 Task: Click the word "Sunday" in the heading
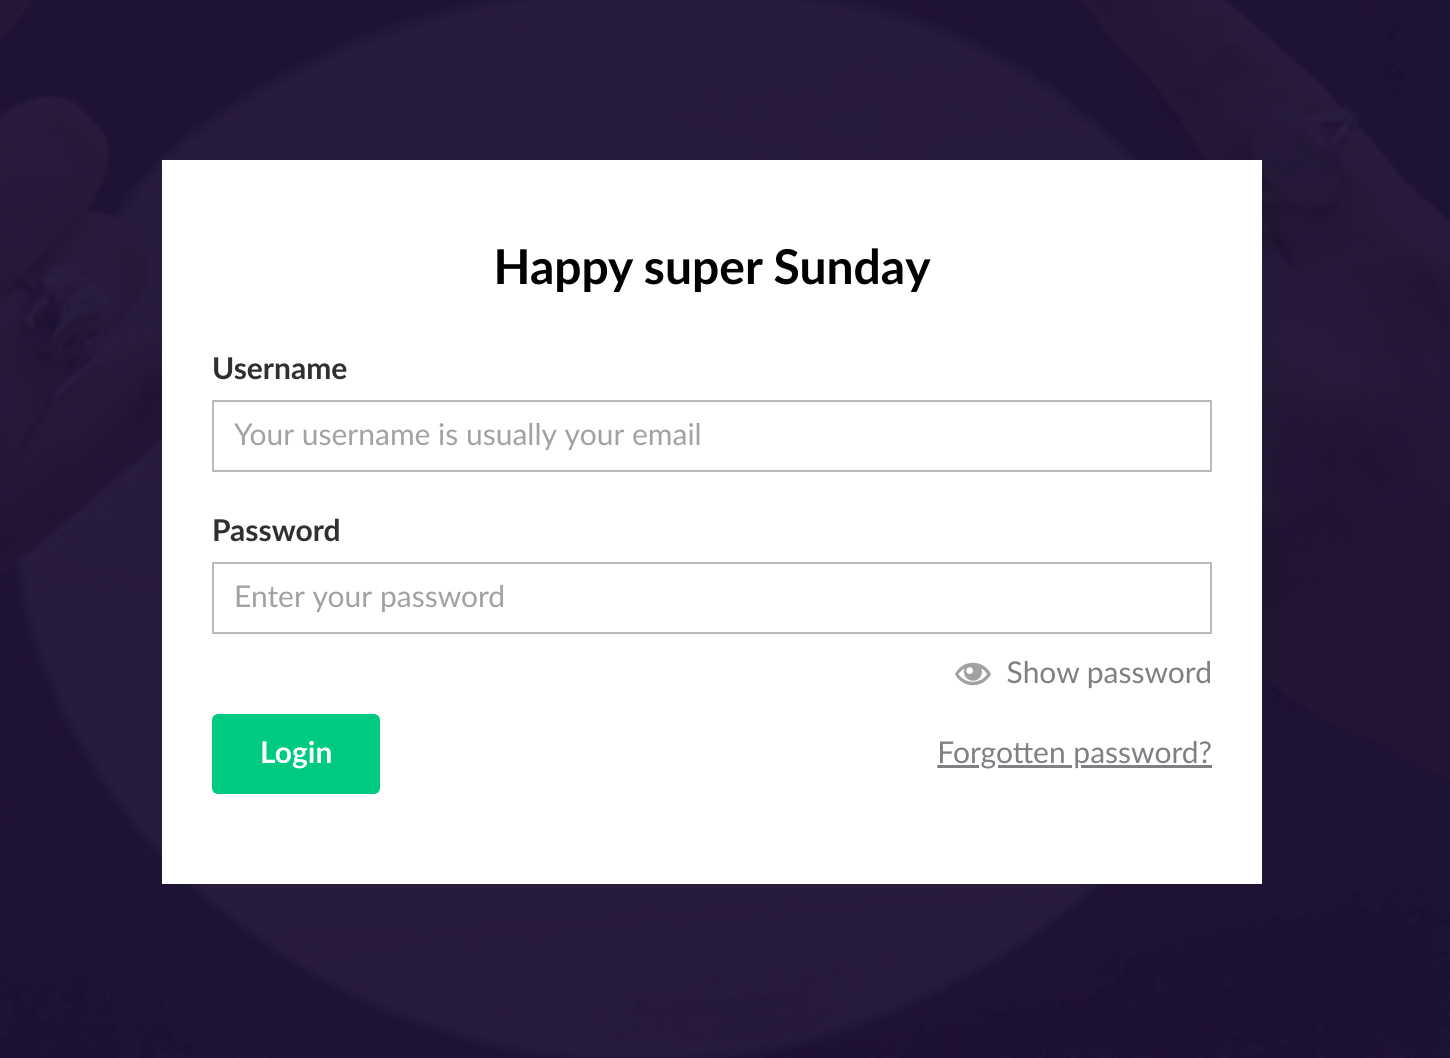[x=851, y=268]
